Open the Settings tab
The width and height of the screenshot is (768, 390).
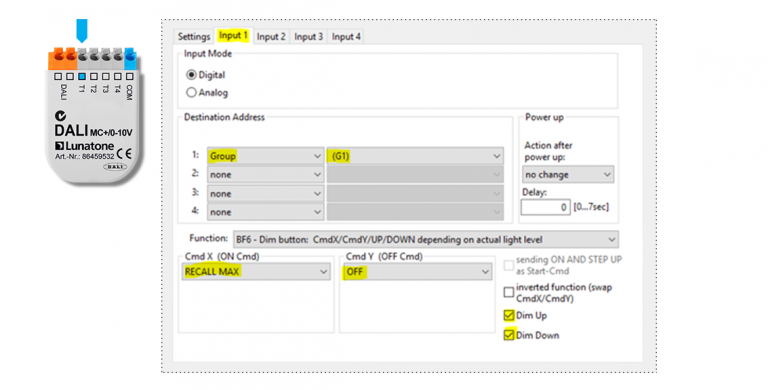click(x=194, y=37)
